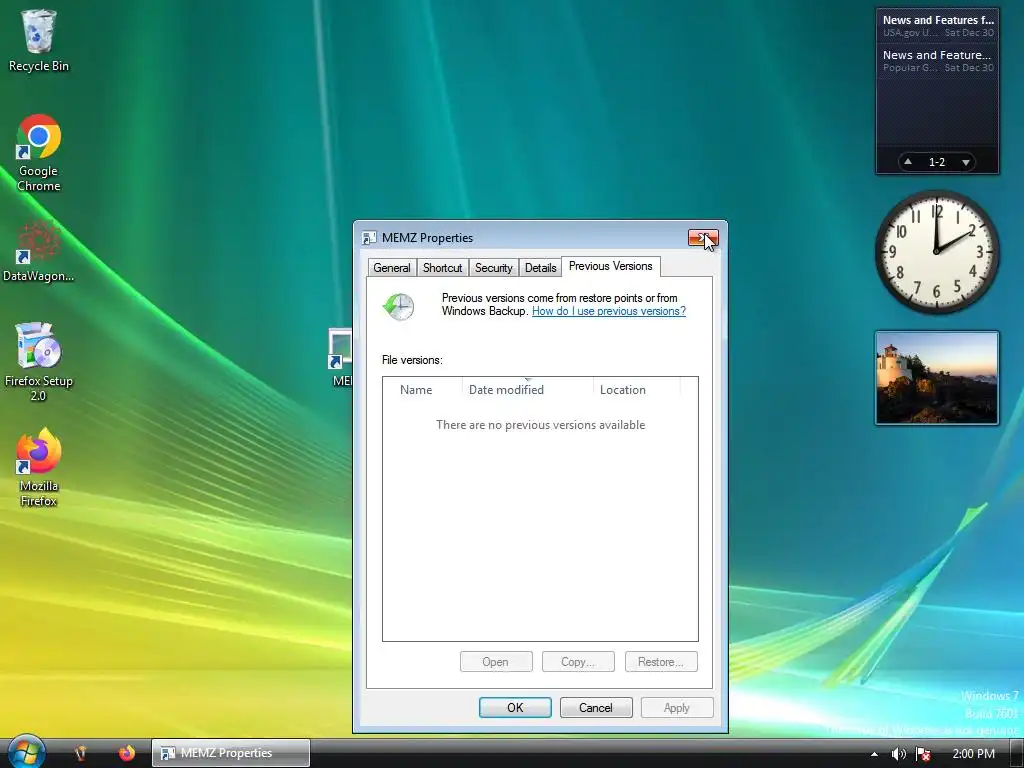Select the MEMZ shortcut icon behind dialog

coord(341,357)
